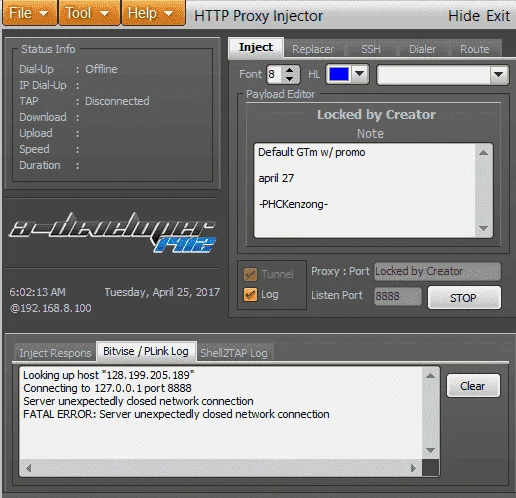Click the @192.168.8.100 IP text

click(51, 308)
